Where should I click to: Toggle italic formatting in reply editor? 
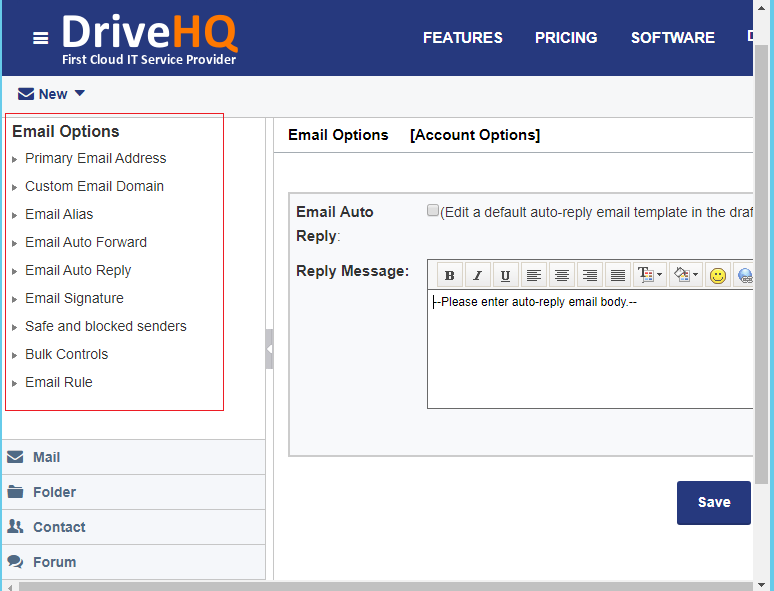(x=477, y=275)
